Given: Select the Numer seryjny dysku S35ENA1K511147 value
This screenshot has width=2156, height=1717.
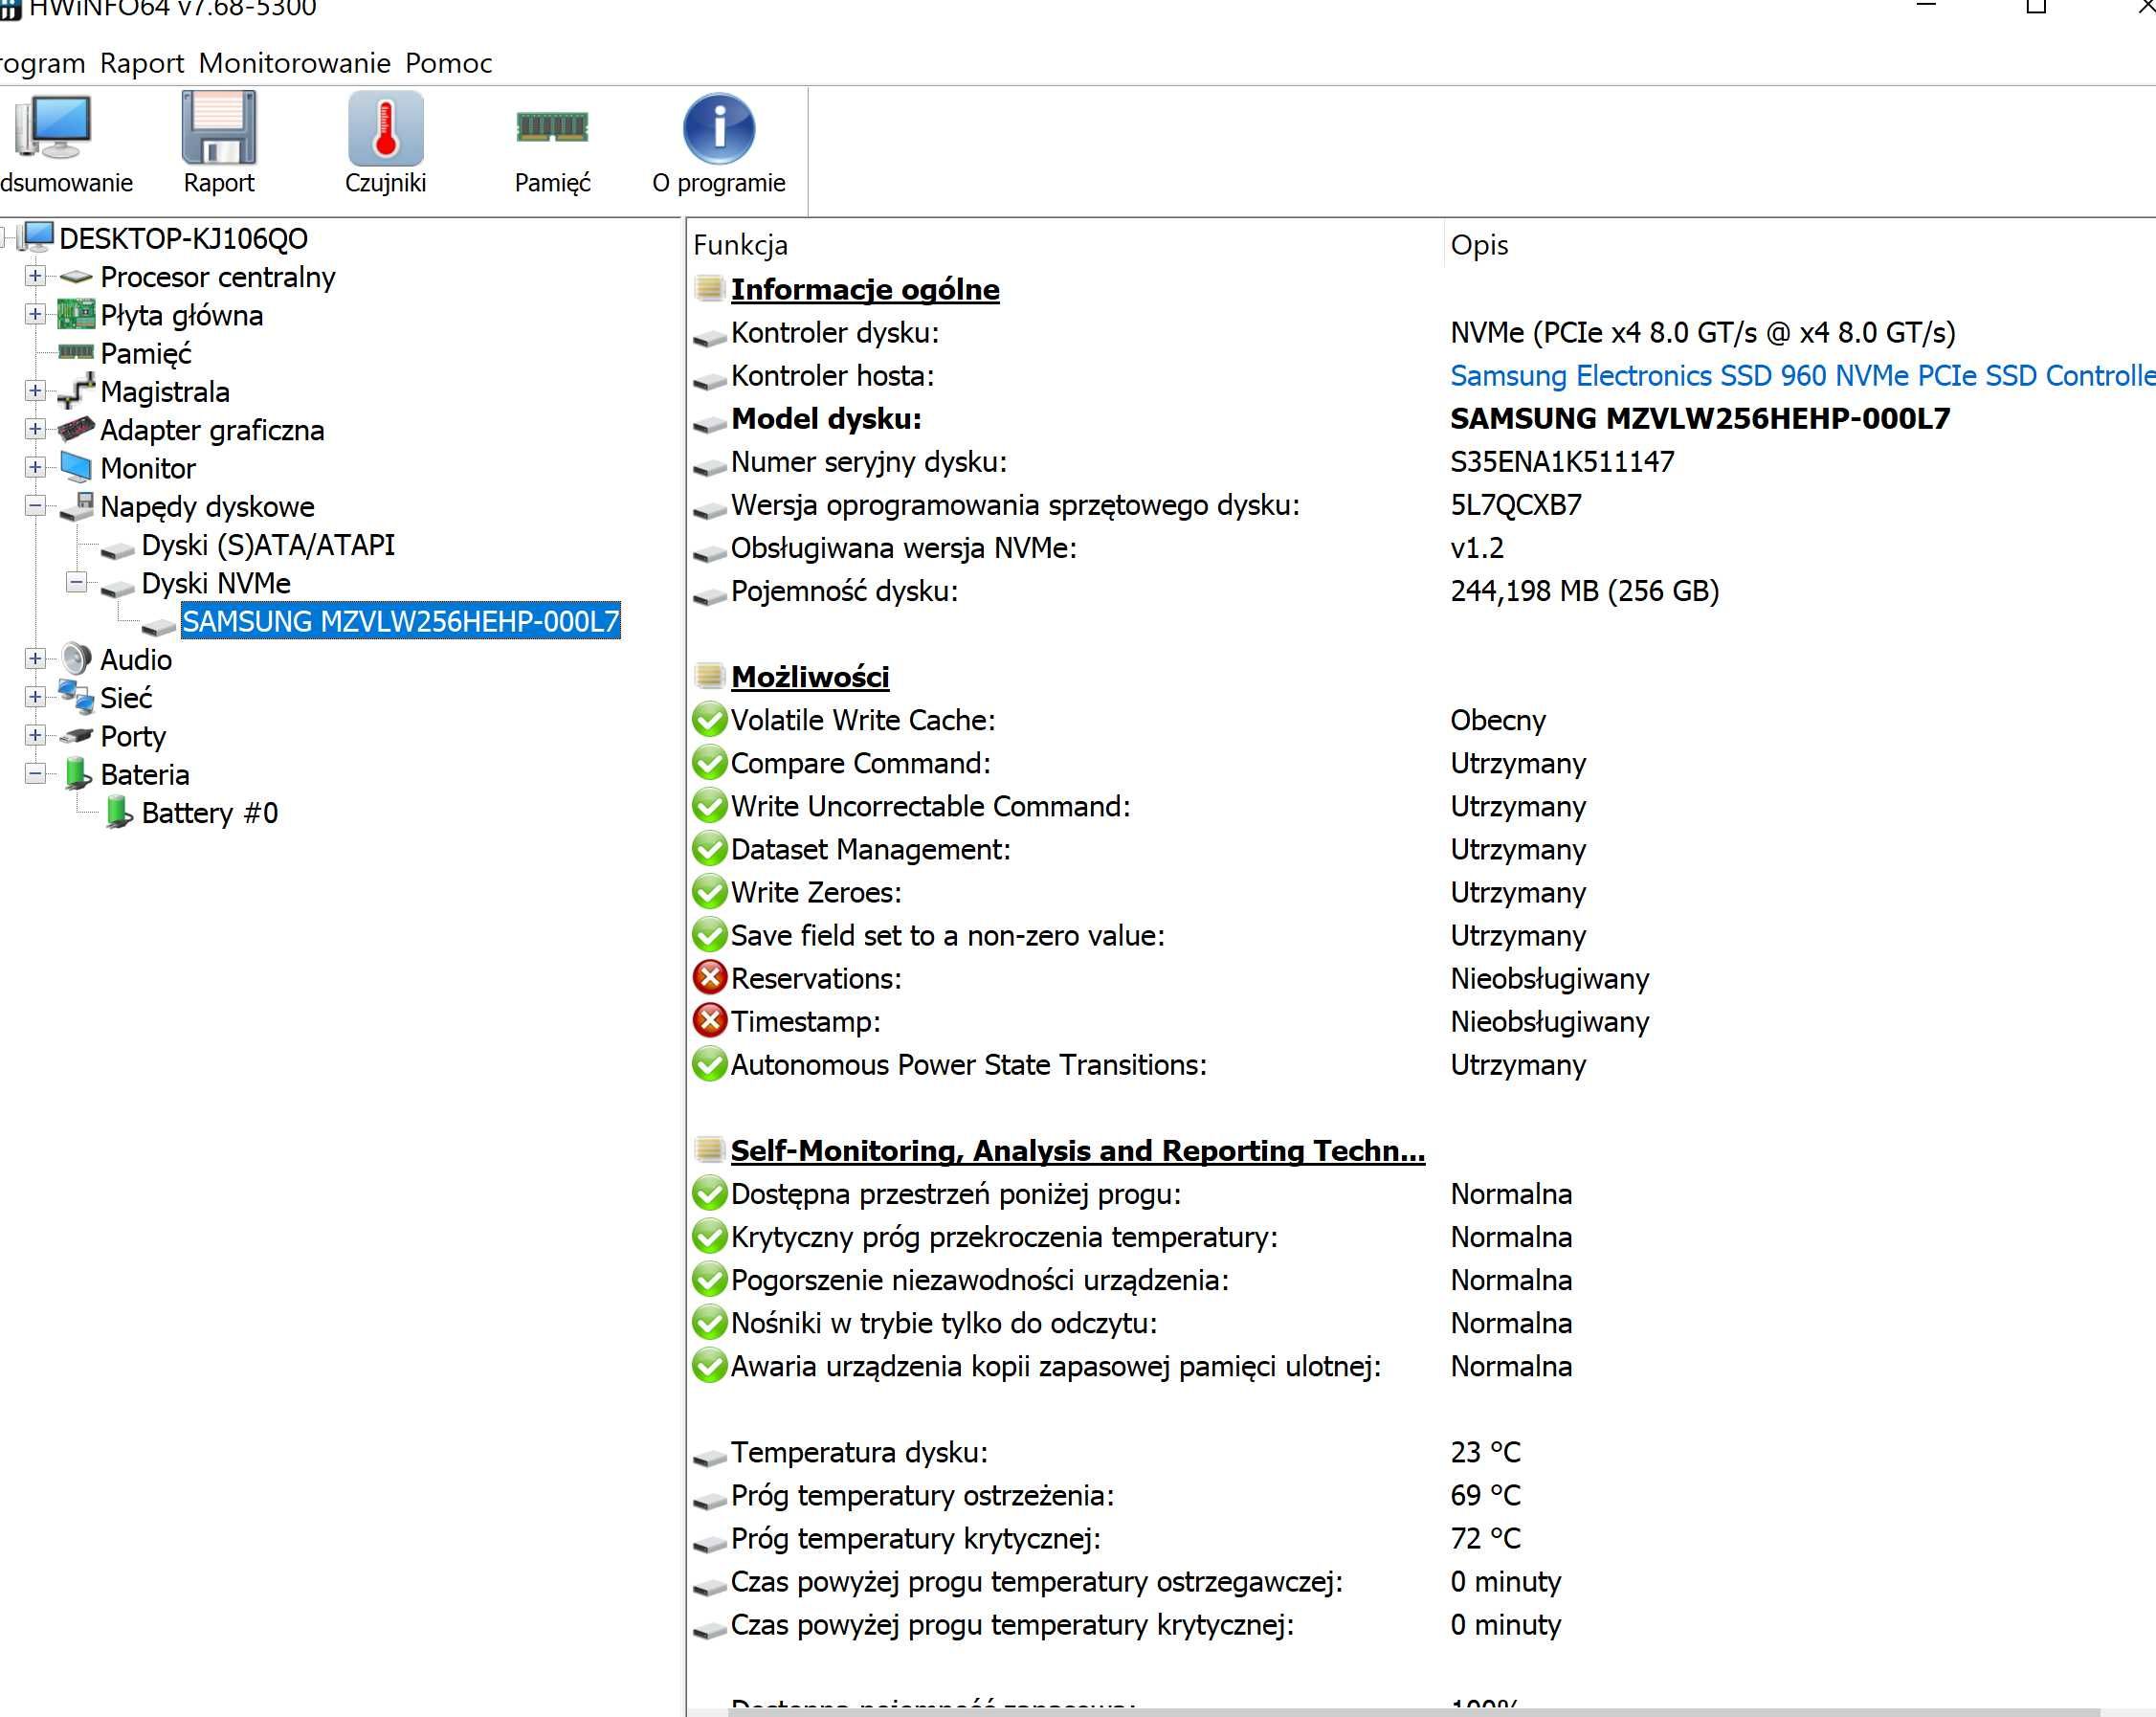Looking at the screenshot, I should (x=1562, y=462).
